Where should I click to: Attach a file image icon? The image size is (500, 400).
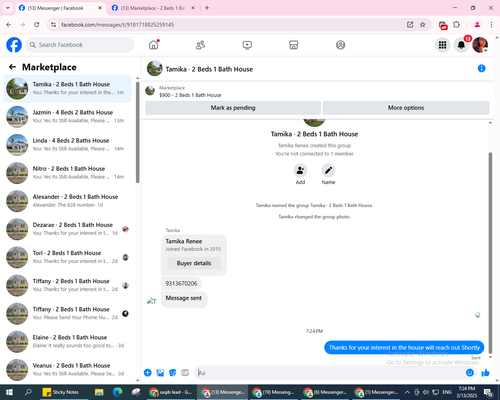click(160, 373)
